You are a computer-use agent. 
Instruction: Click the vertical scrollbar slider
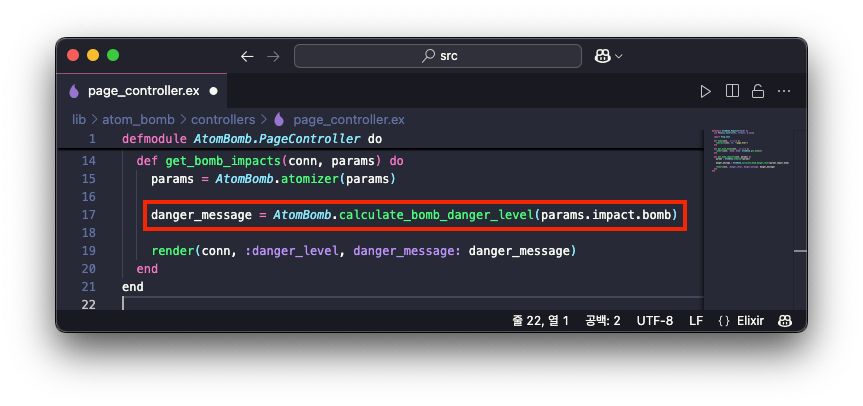click(800, 251)
